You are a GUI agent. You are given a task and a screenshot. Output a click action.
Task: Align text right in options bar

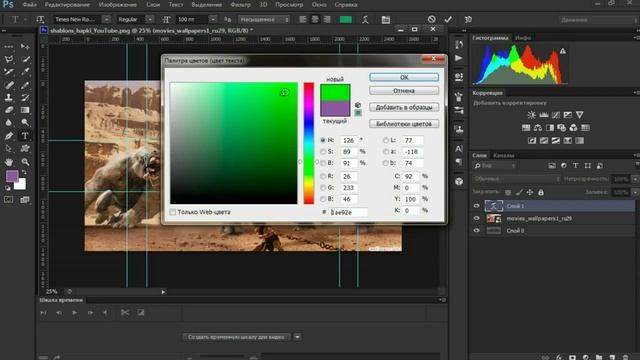[x=327, y=19]
